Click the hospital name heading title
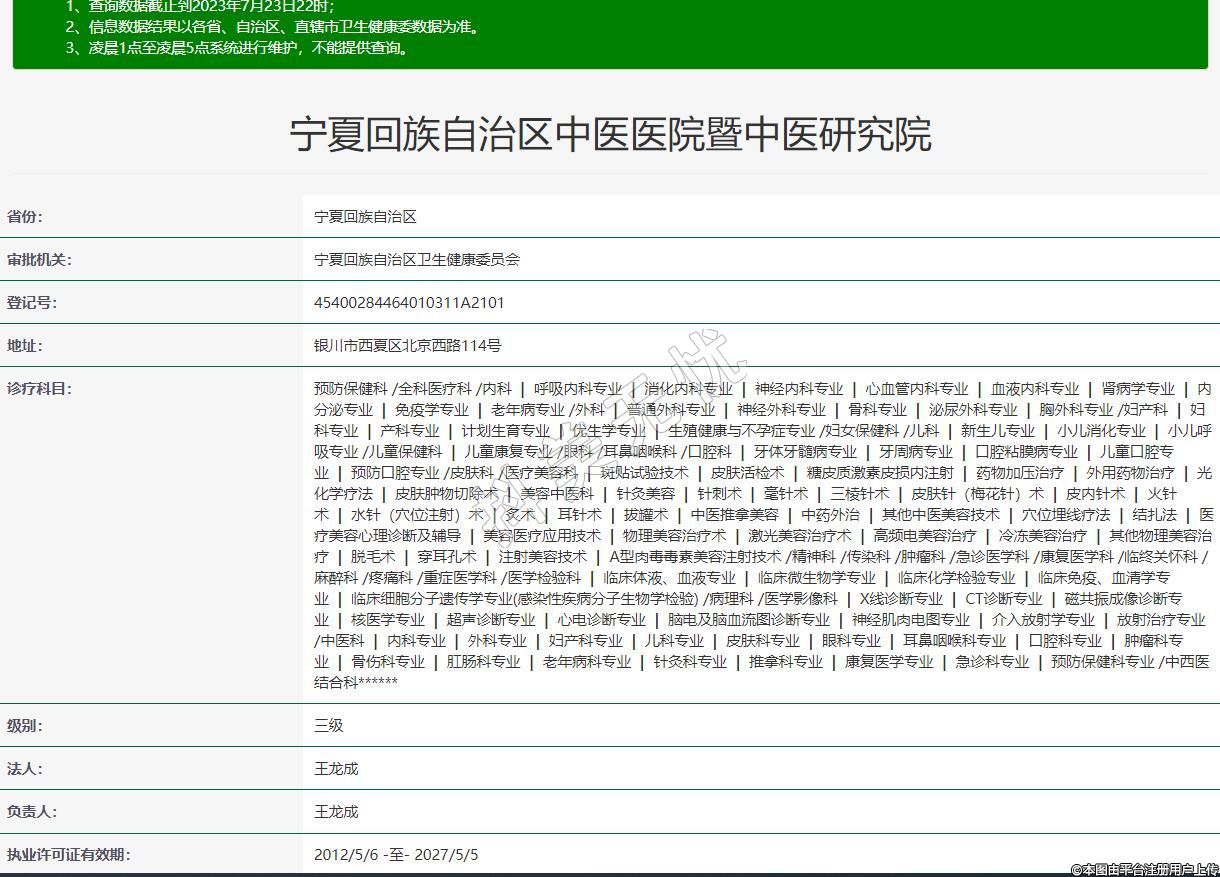 point(610,134)
